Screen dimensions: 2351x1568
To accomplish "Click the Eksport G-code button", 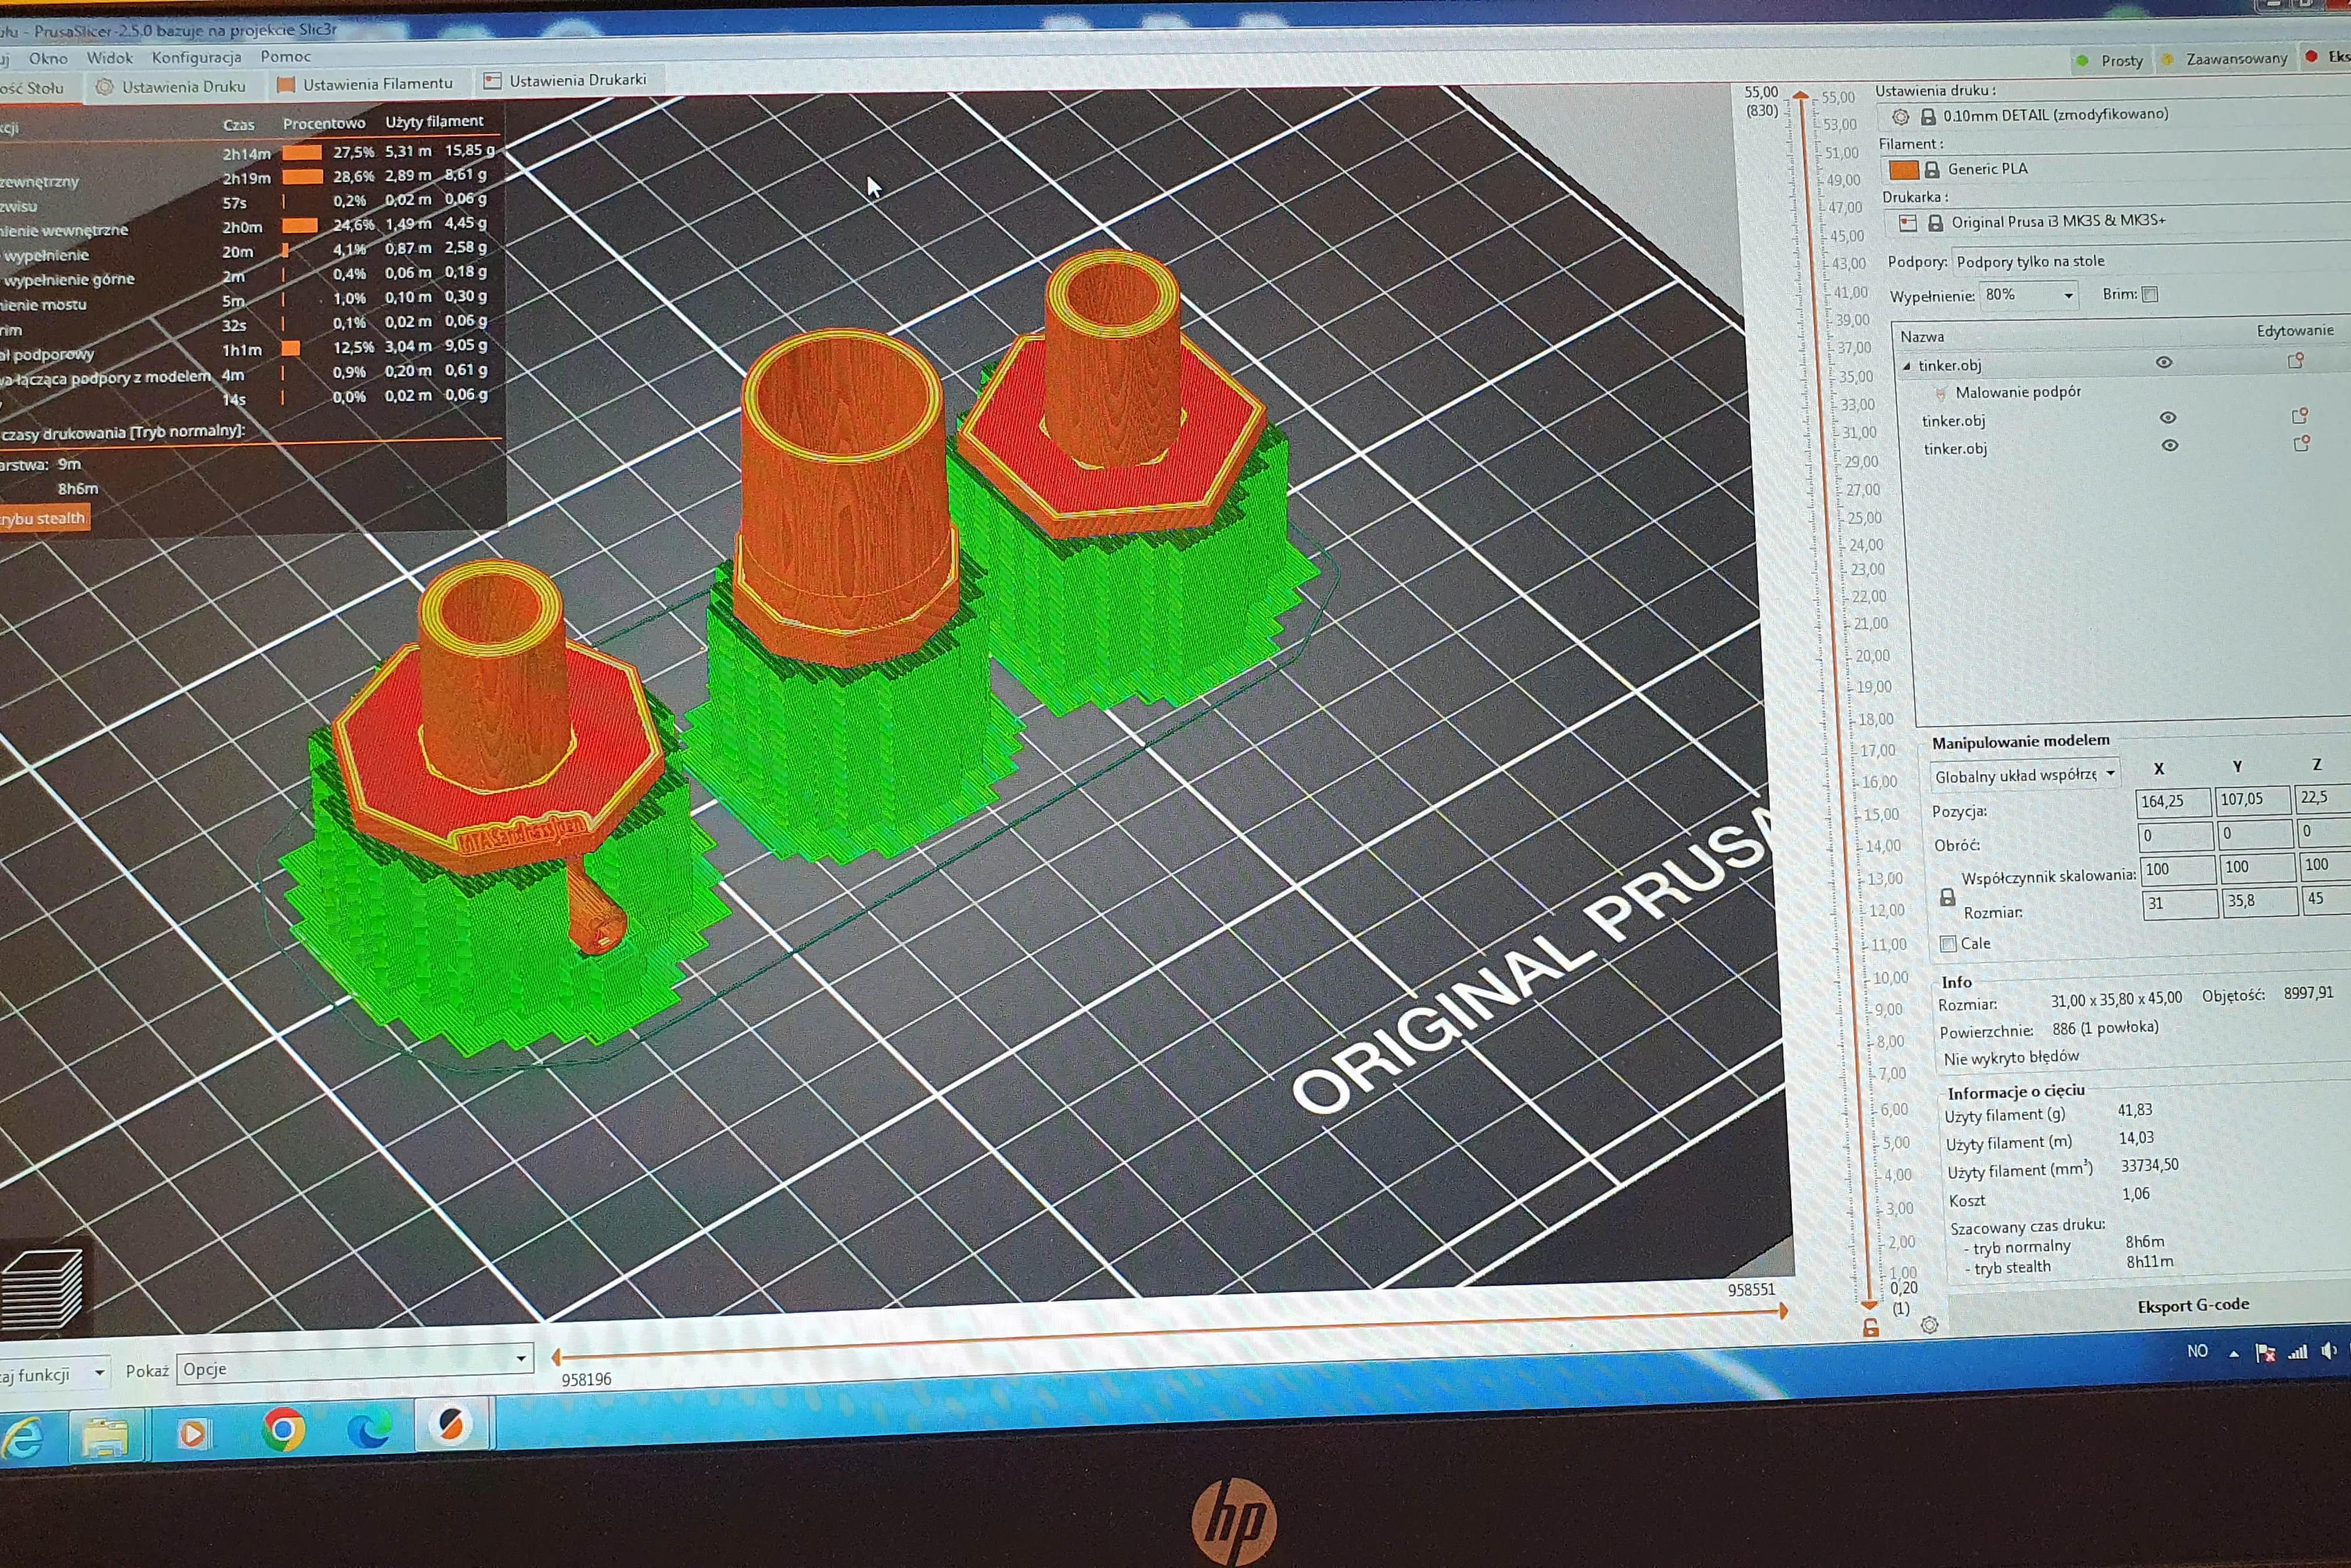I will point(2192,1305).
